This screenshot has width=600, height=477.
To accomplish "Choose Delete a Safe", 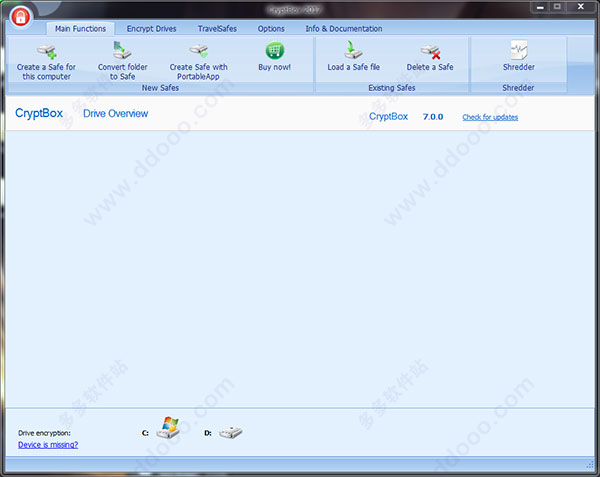I will (x=430, y=57).
